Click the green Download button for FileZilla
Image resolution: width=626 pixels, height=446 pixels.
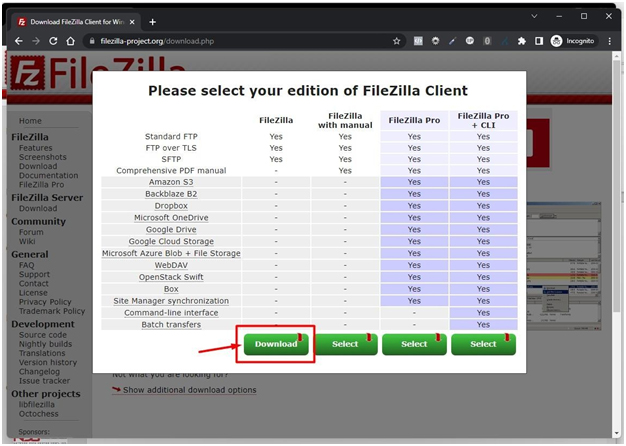click(276, 344)
